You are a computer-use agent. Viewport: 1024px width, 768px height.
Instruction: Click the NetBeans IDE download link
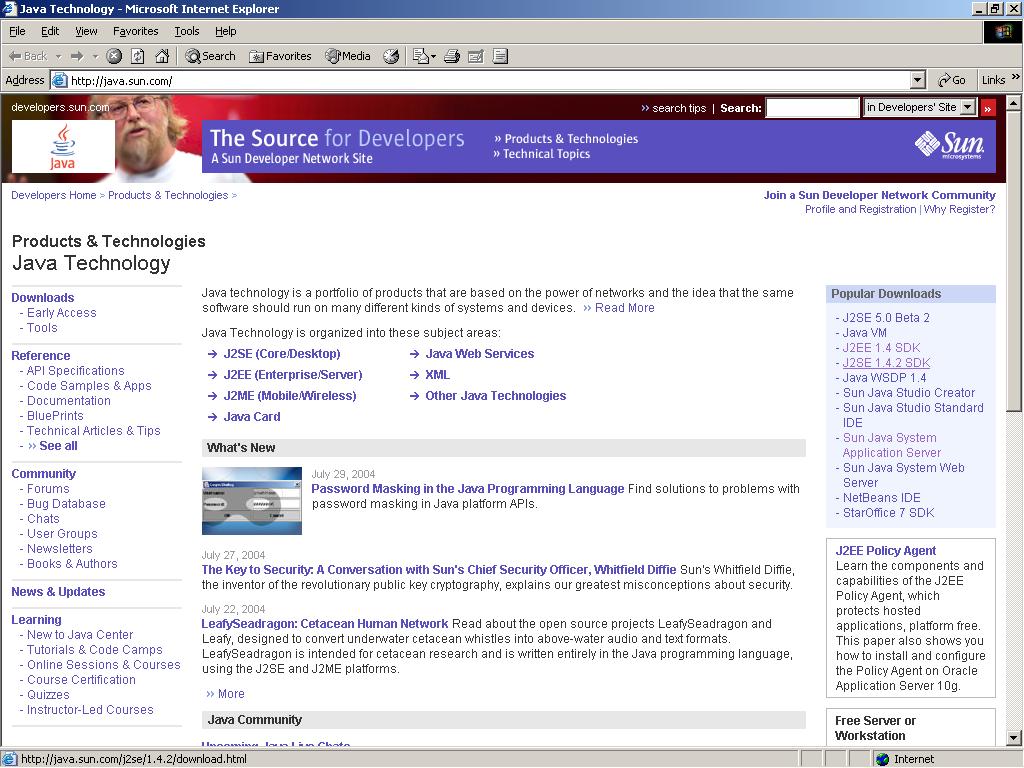pos(882,498)
